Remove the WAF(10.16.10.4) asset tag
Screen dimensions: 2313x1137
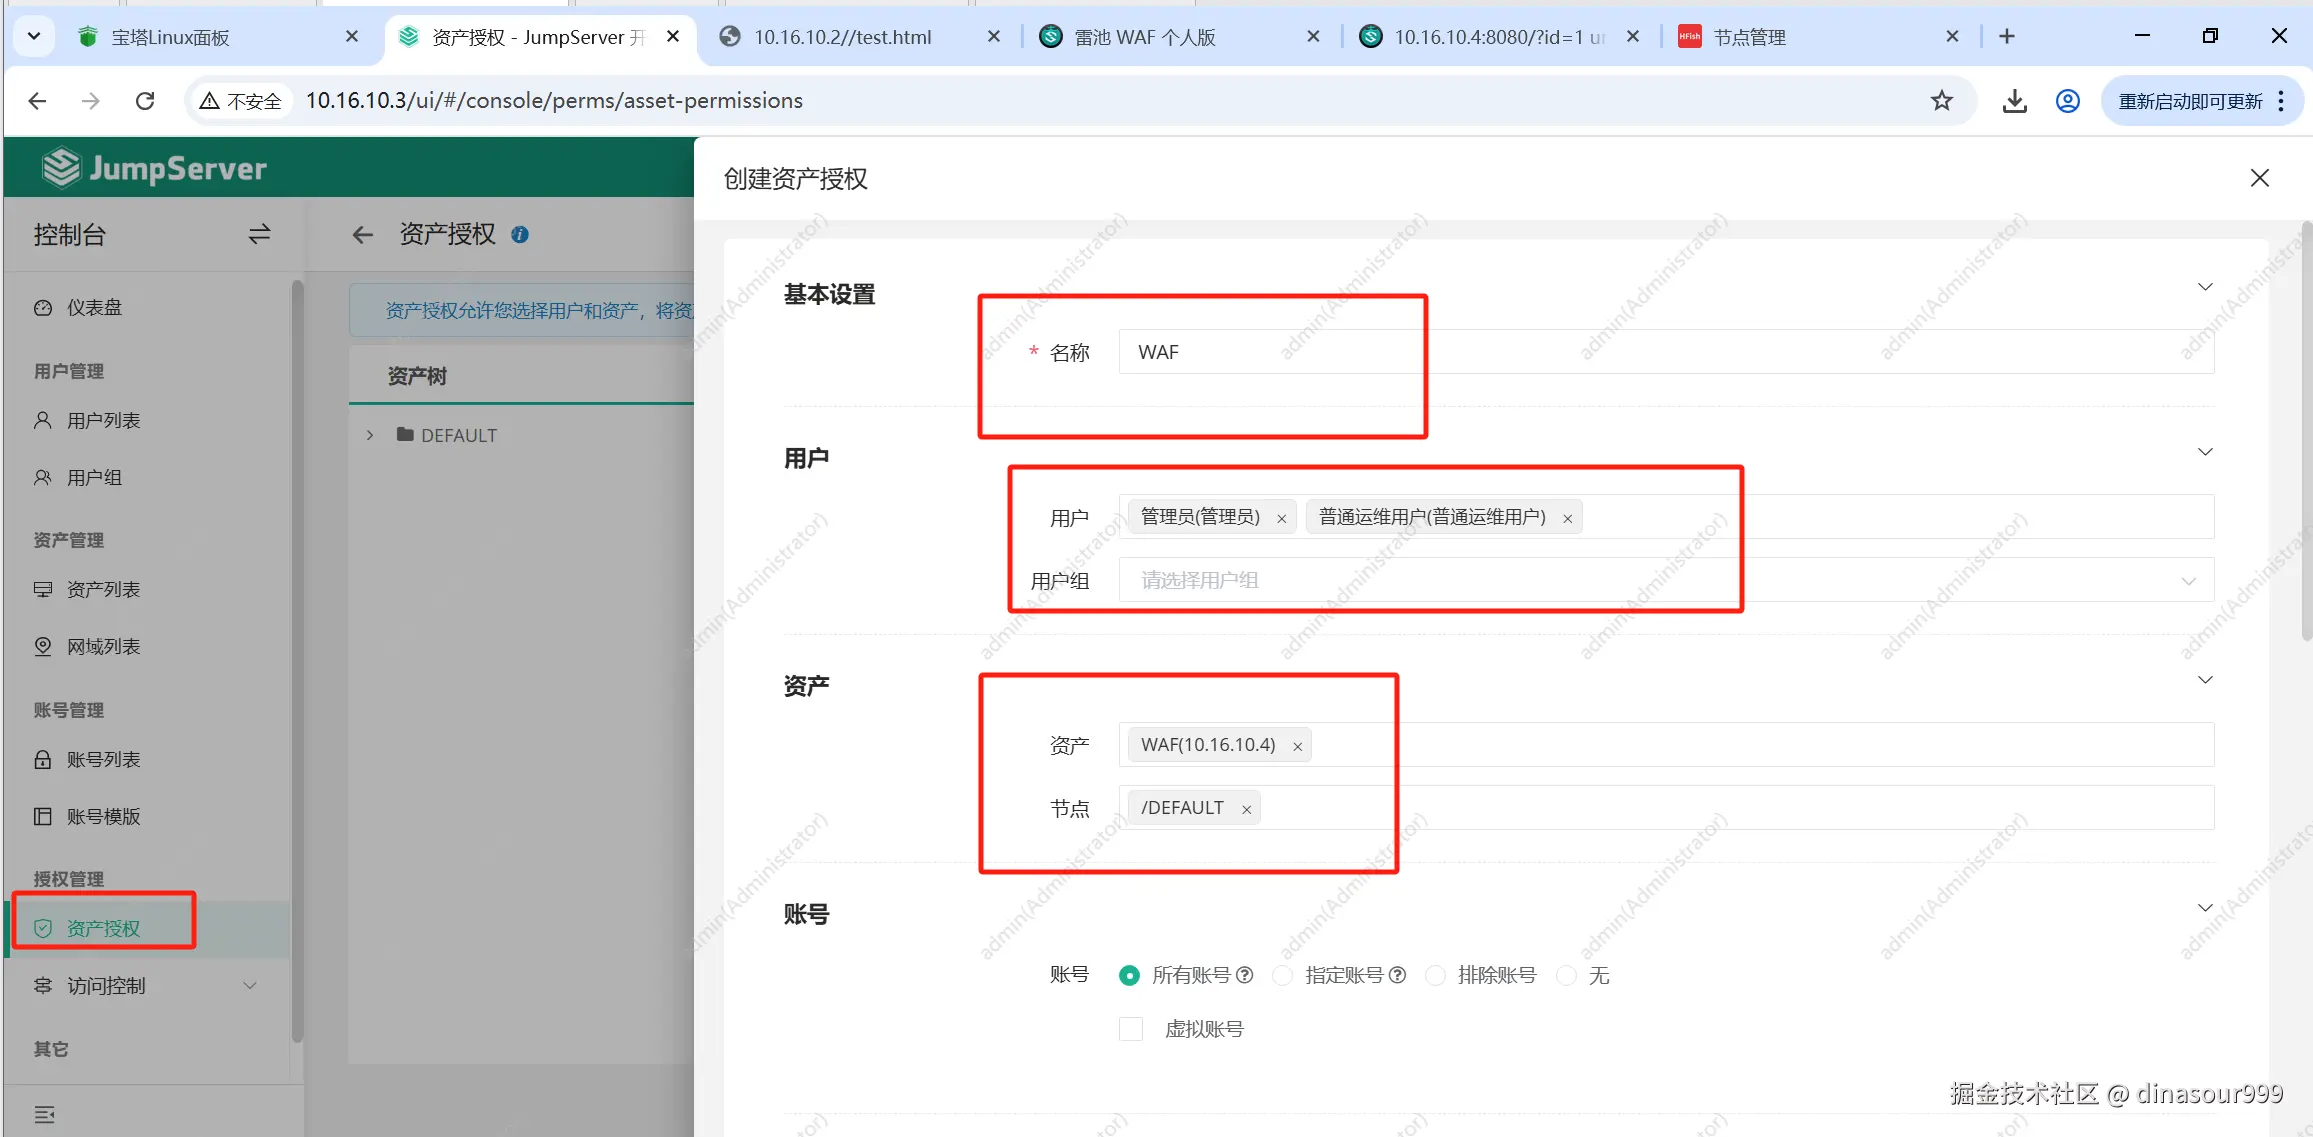(1297, 747)
